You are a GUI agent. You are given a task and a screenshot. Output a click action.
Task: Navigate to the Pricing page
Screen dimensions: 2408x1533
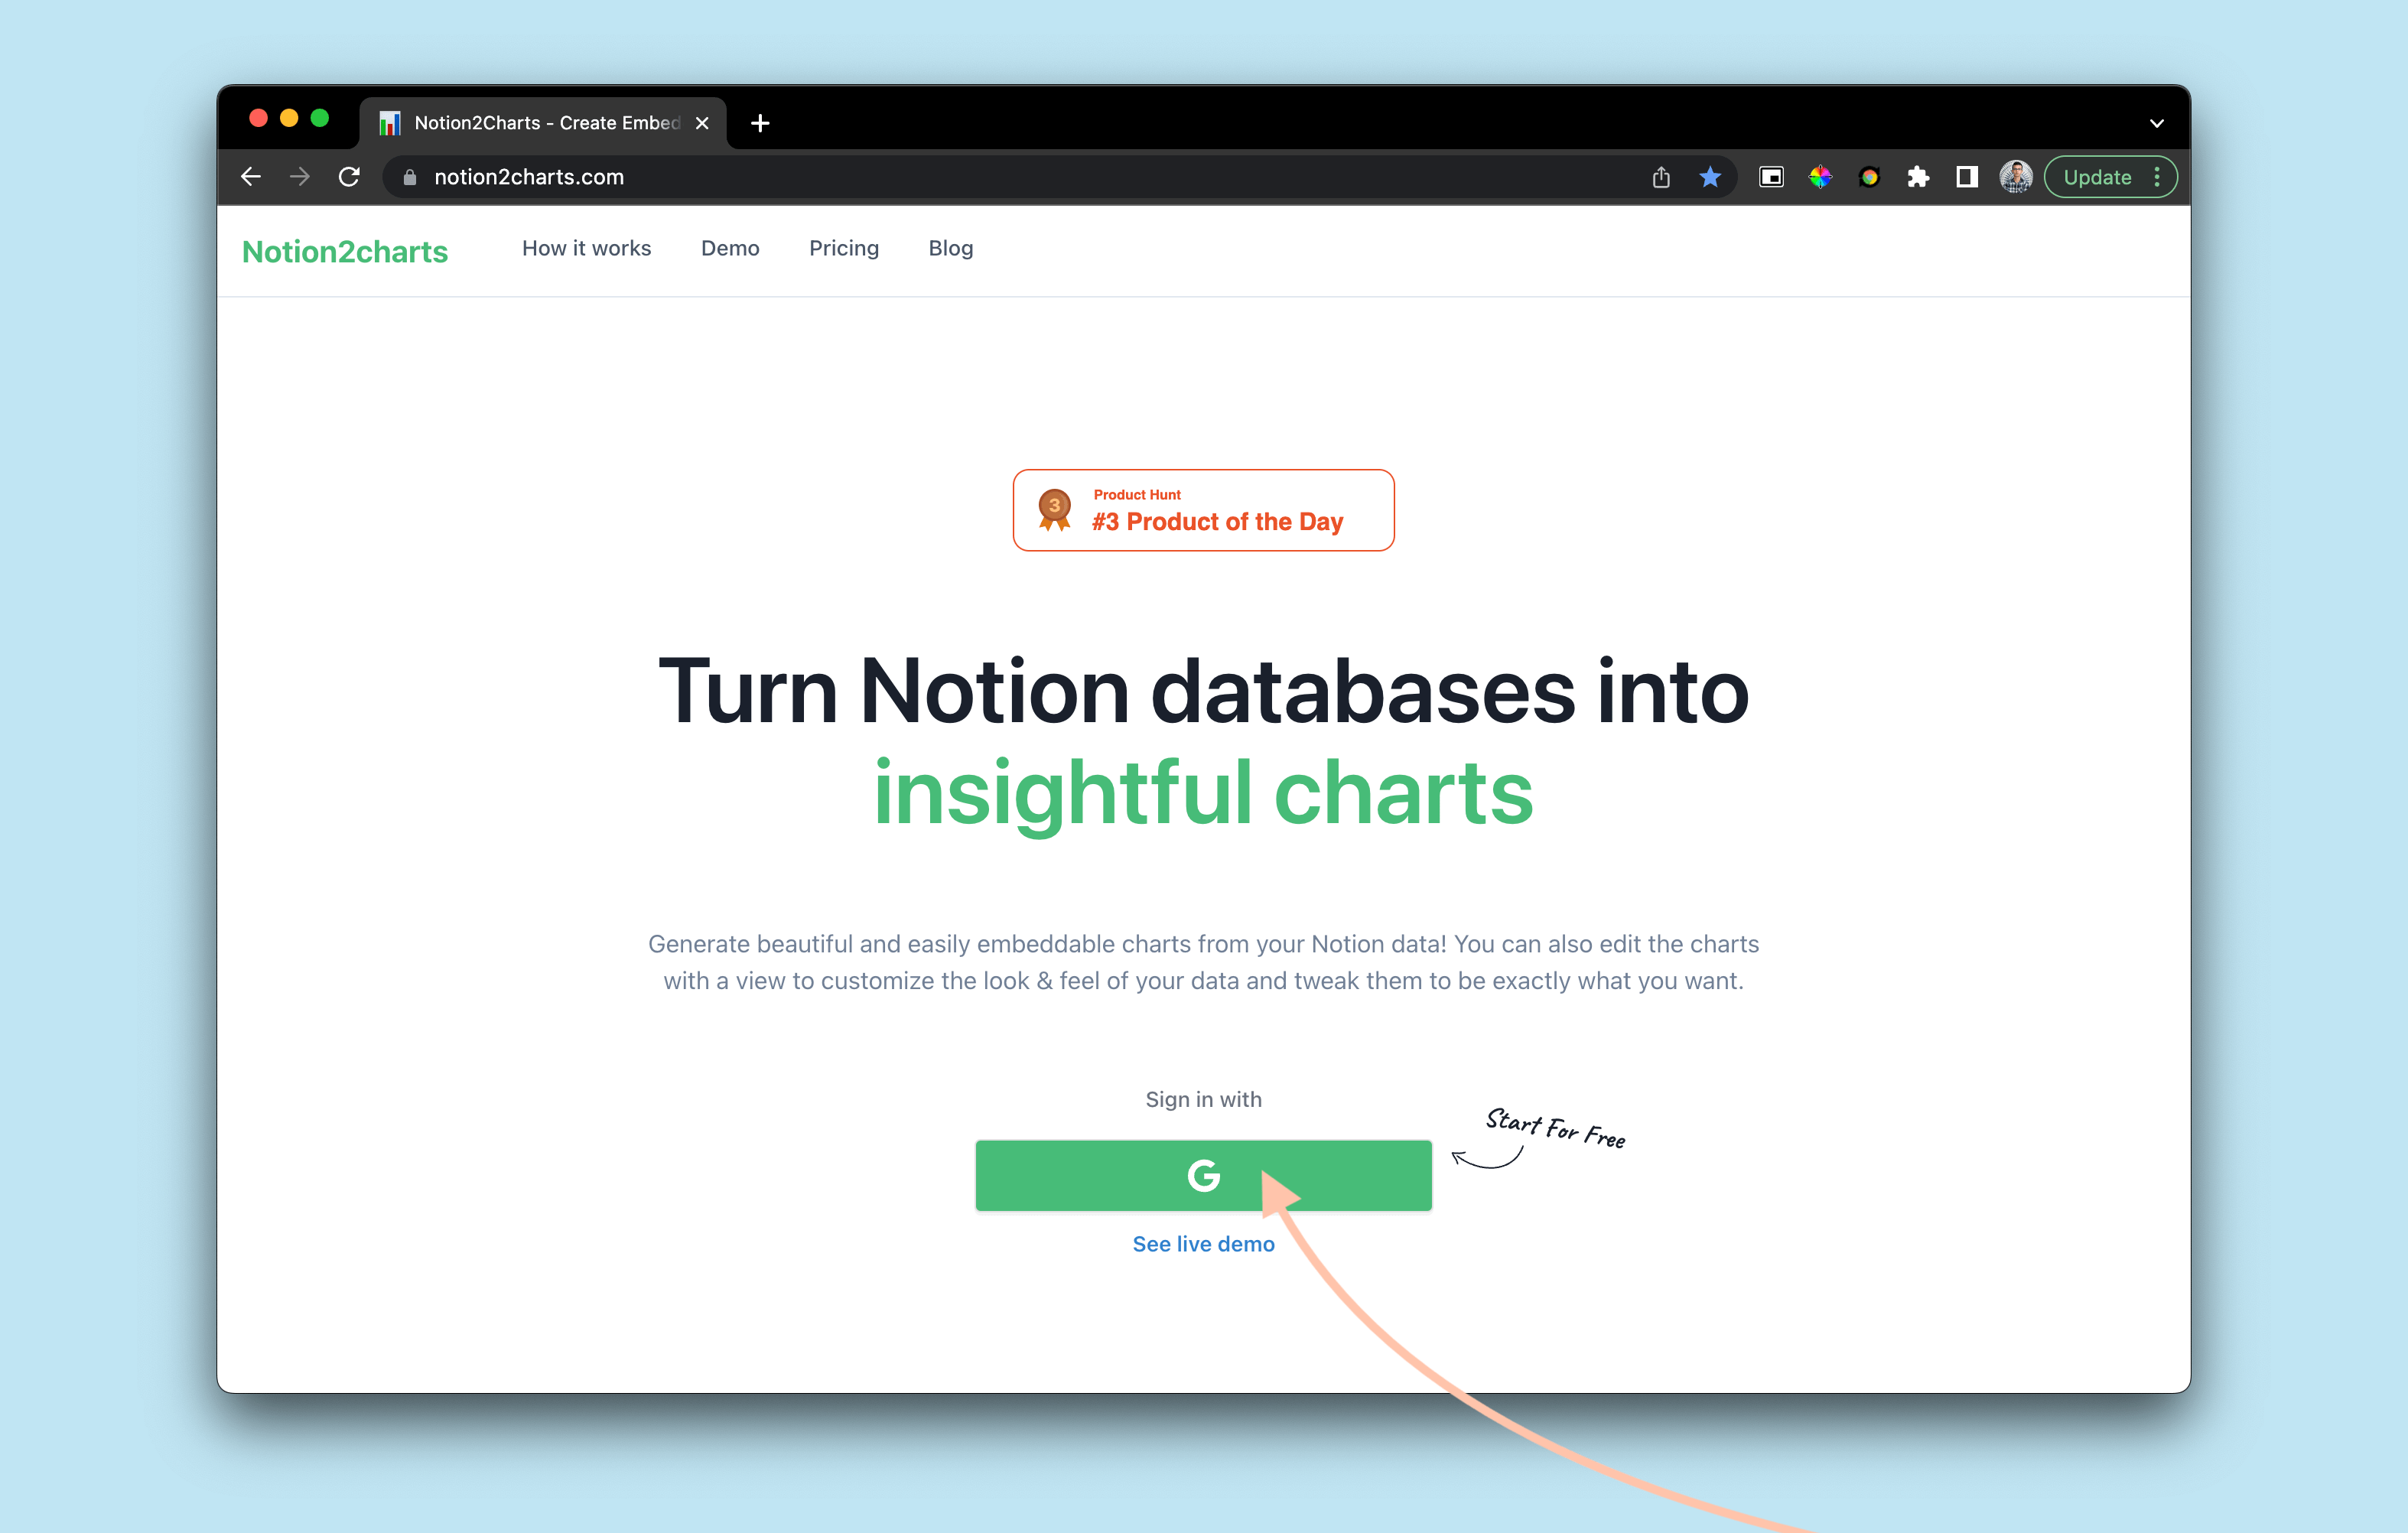click(842, 248)
